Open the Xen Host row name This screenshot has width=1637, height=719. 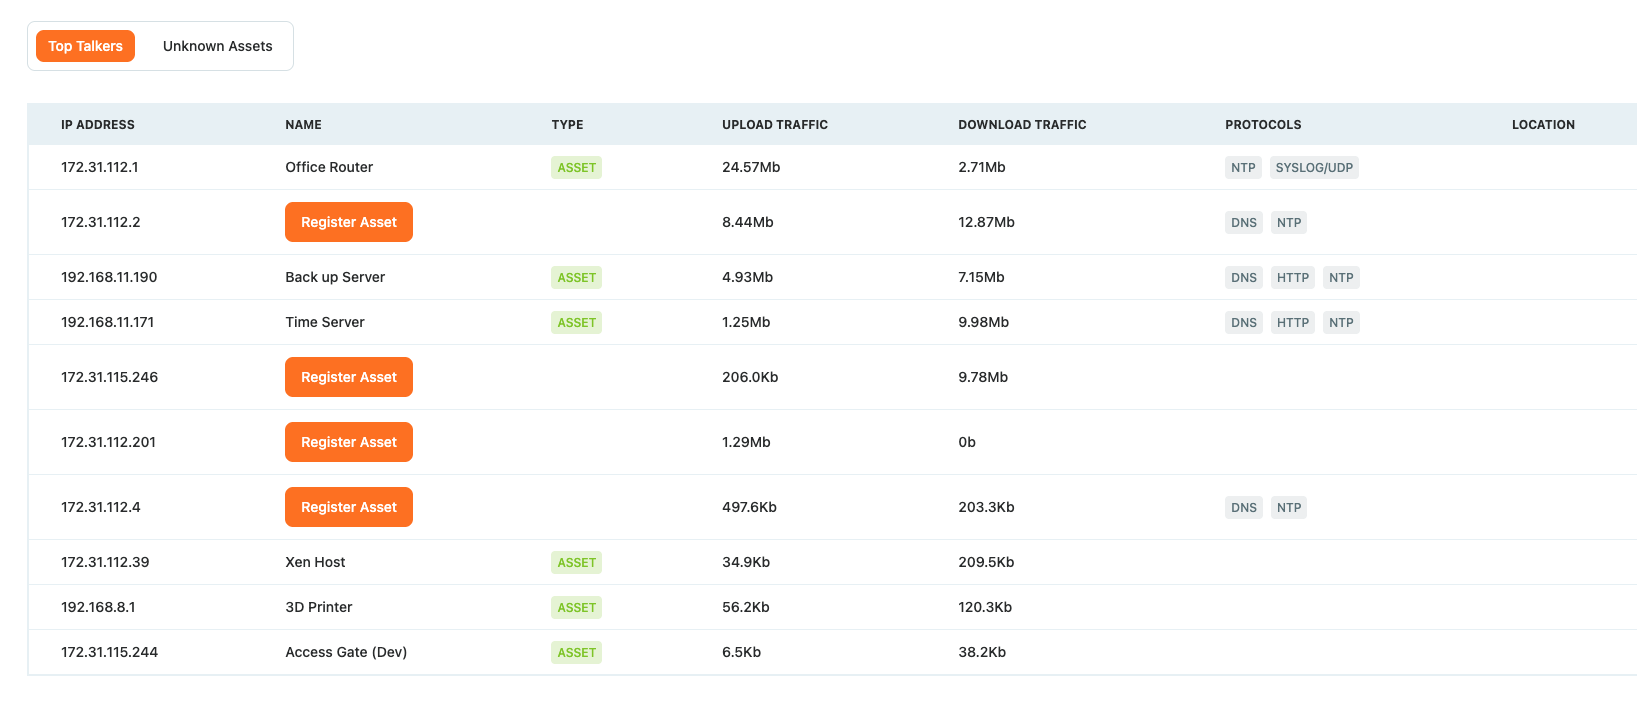tap(315, 562)
